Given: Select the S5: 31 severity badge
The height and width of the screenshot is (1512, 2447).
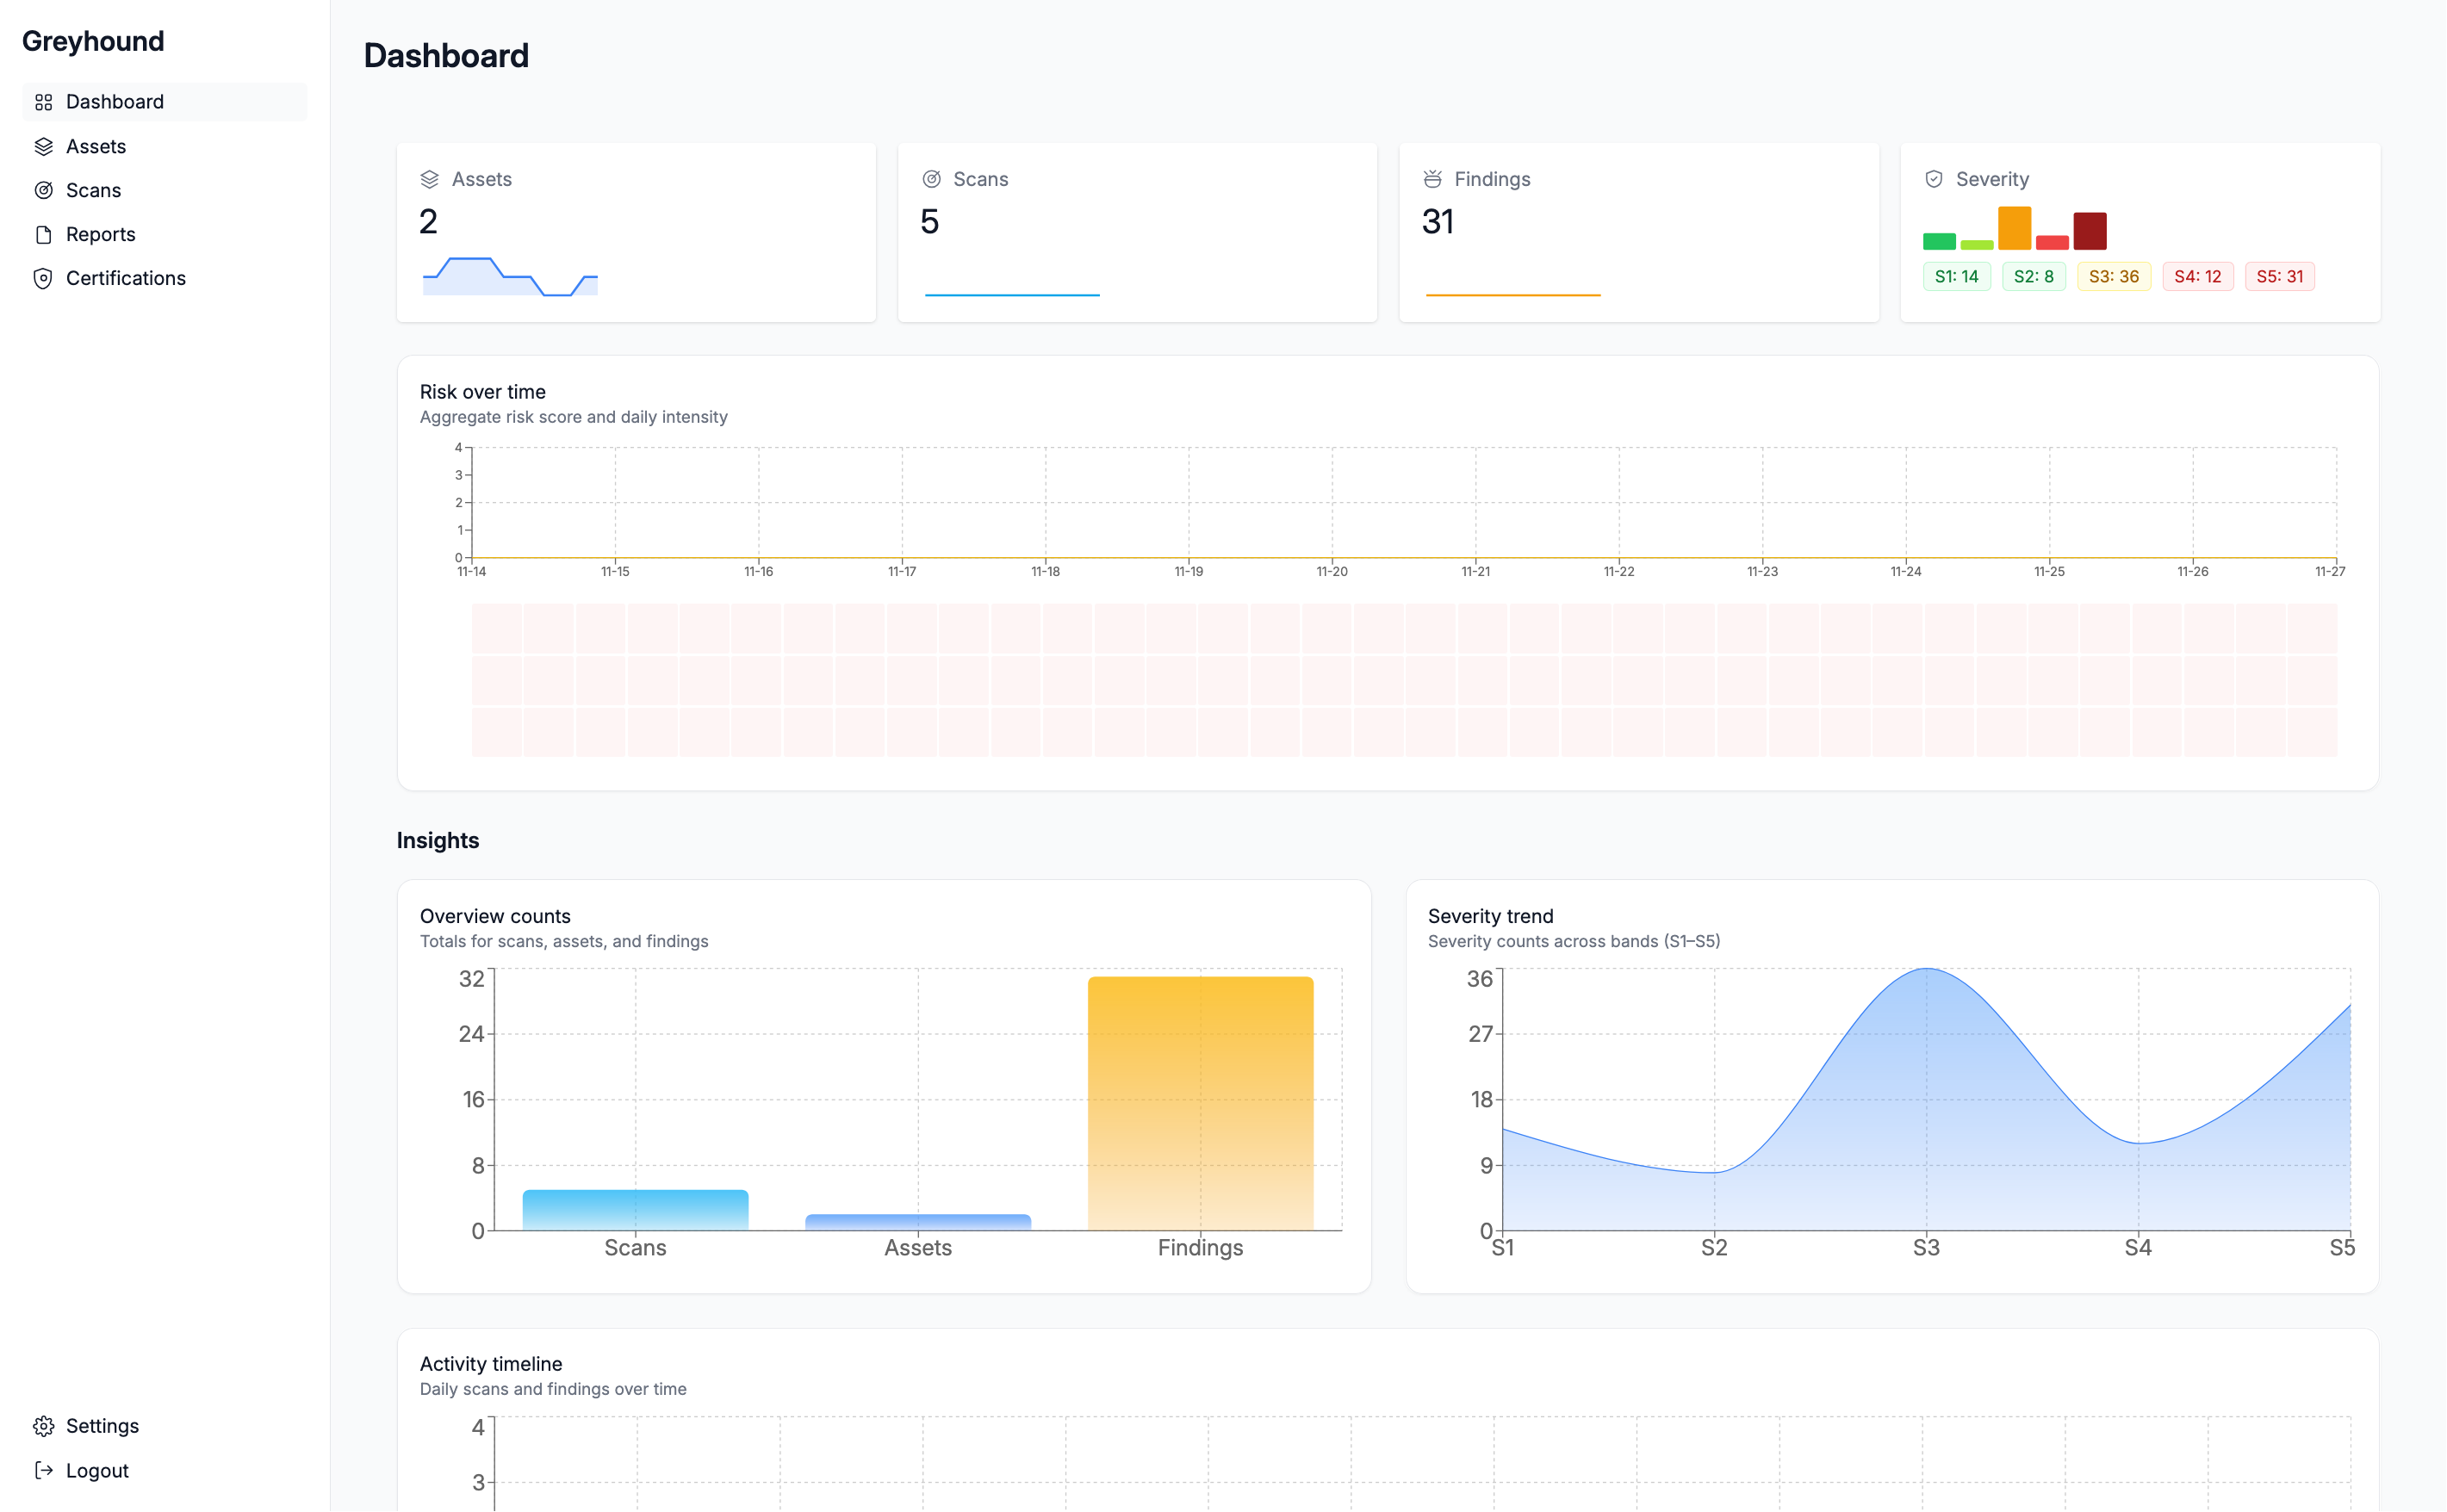Looking at the screenshot, I should click(2279, 277).
